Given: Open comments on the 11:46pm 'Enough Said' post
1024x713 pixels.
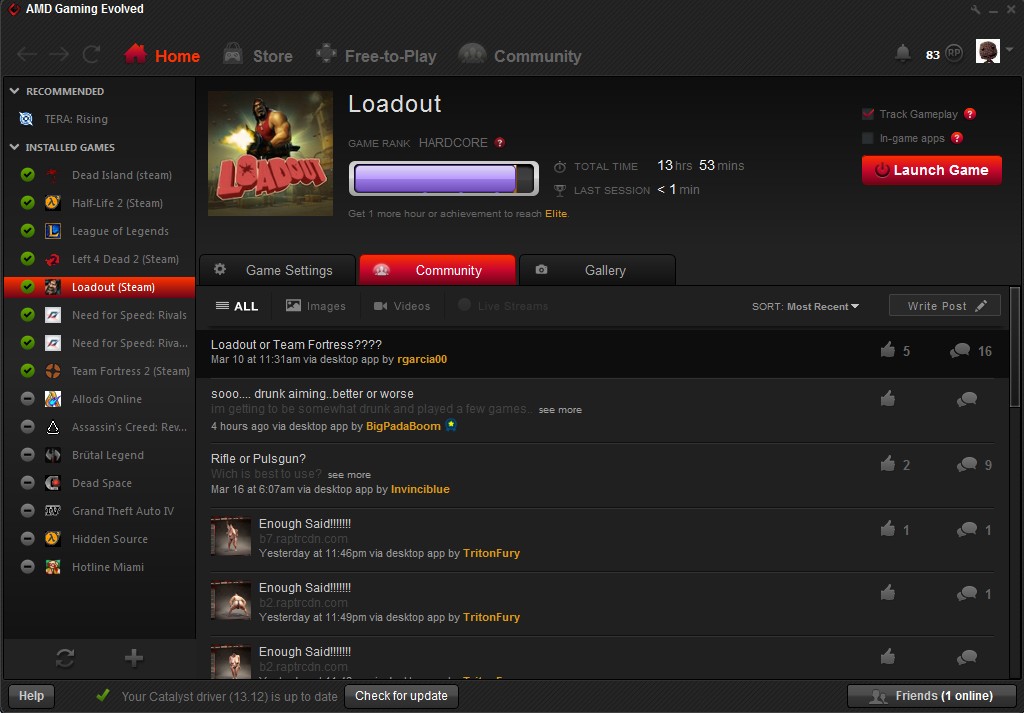Looking at the screenshot, I should (x=967, y=529).
